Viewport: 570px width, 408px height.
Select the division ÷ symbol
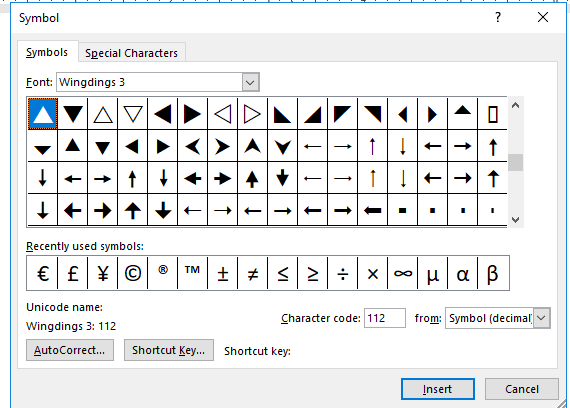pyautogui.click(x=342, y=273)
